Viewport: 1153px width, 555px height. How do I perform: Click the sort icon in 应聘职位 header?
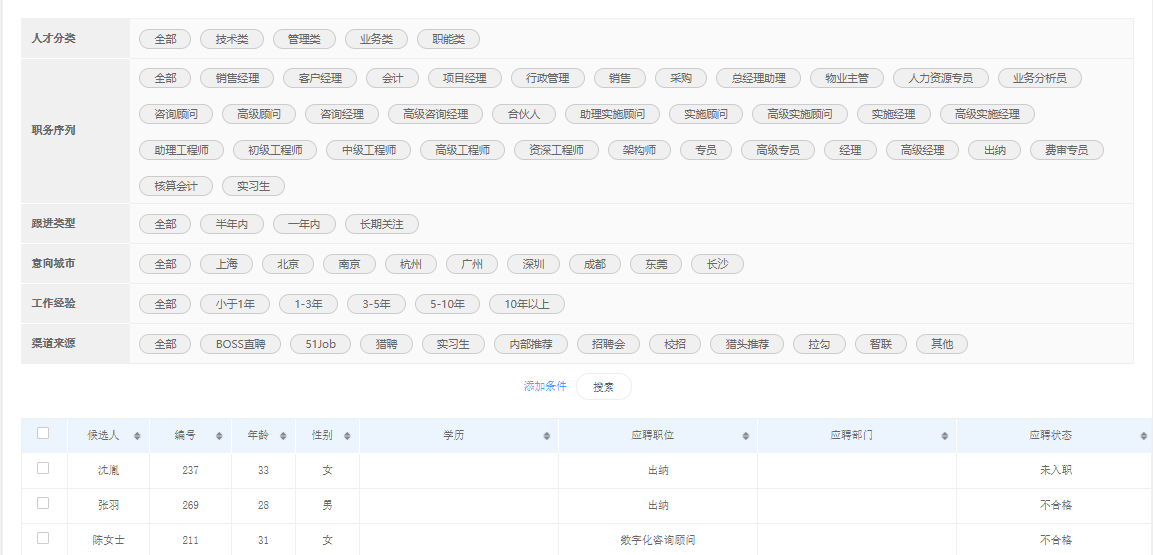pyautogui.click(x=745, y=436)
